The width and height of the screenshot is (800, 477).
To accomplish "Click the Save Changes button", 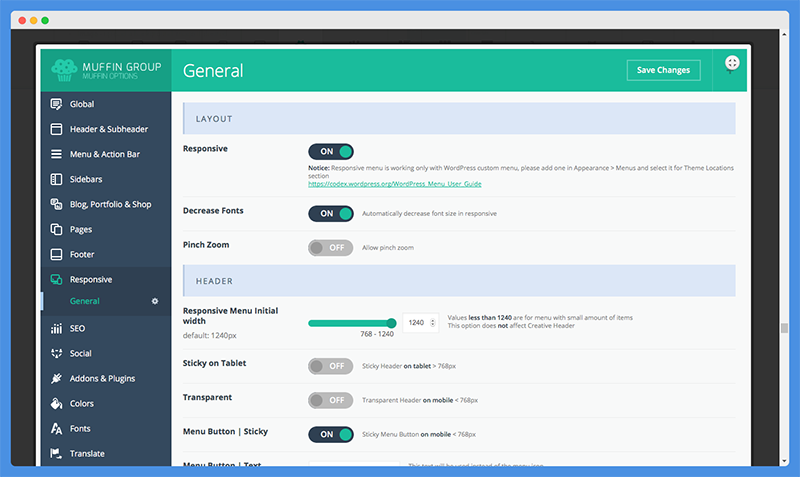I will coord(663,70).
